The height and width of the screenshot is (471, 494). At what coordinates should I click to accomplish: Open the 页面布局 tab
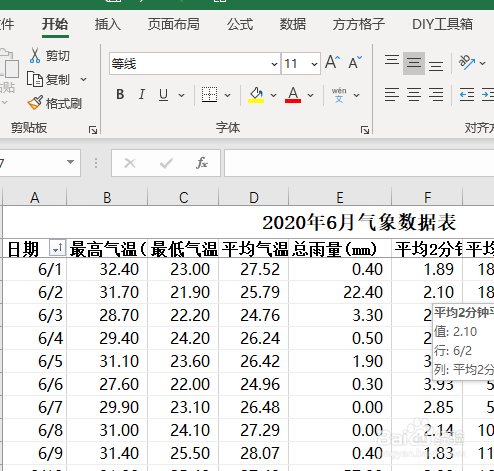click(x=174, y=24)
